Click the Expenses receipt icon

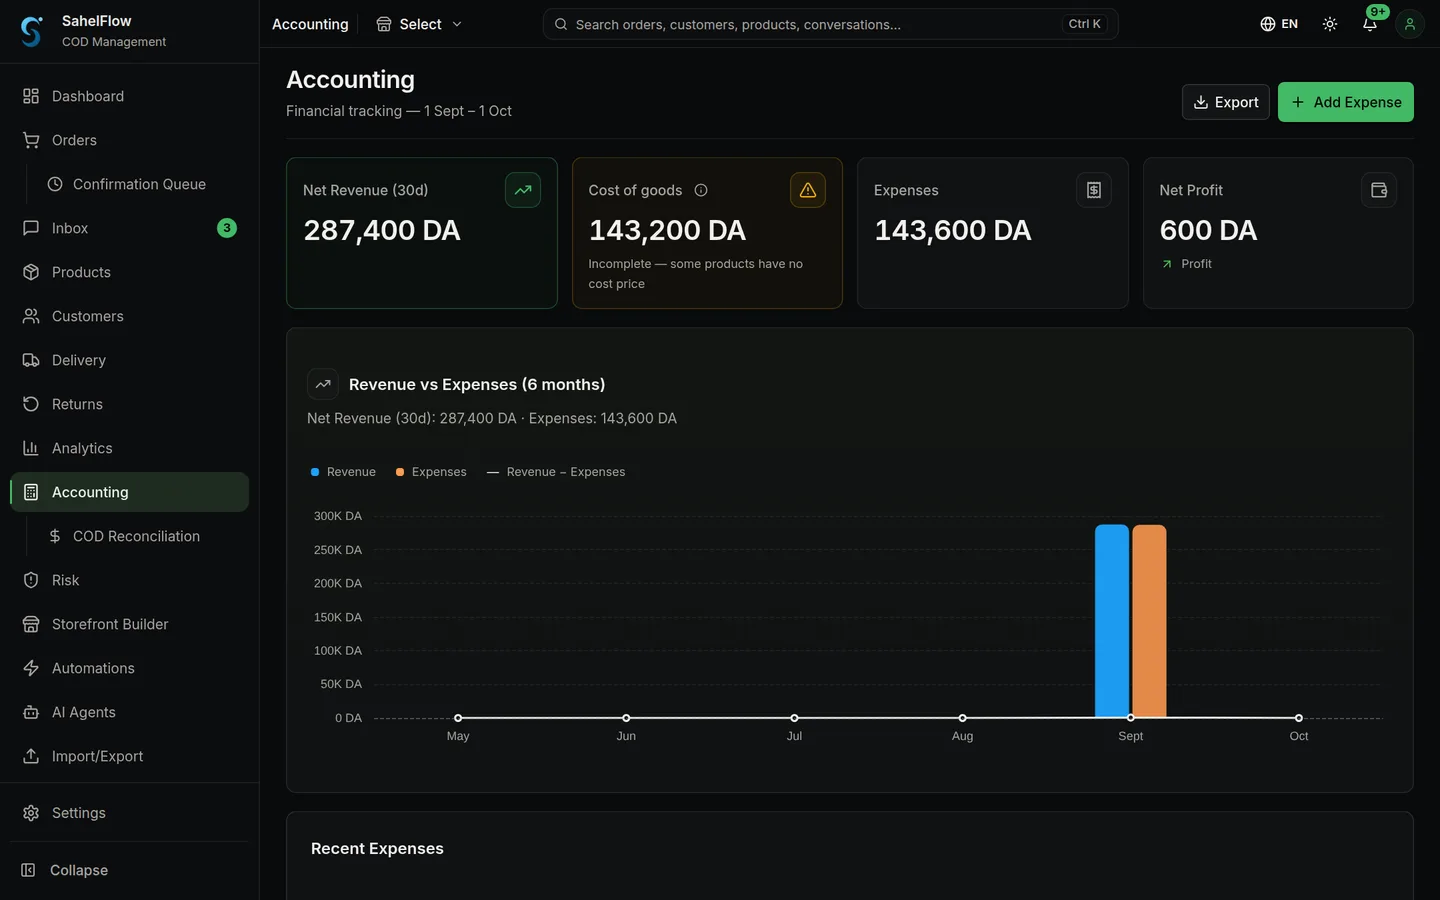[x=1094, y=190]
